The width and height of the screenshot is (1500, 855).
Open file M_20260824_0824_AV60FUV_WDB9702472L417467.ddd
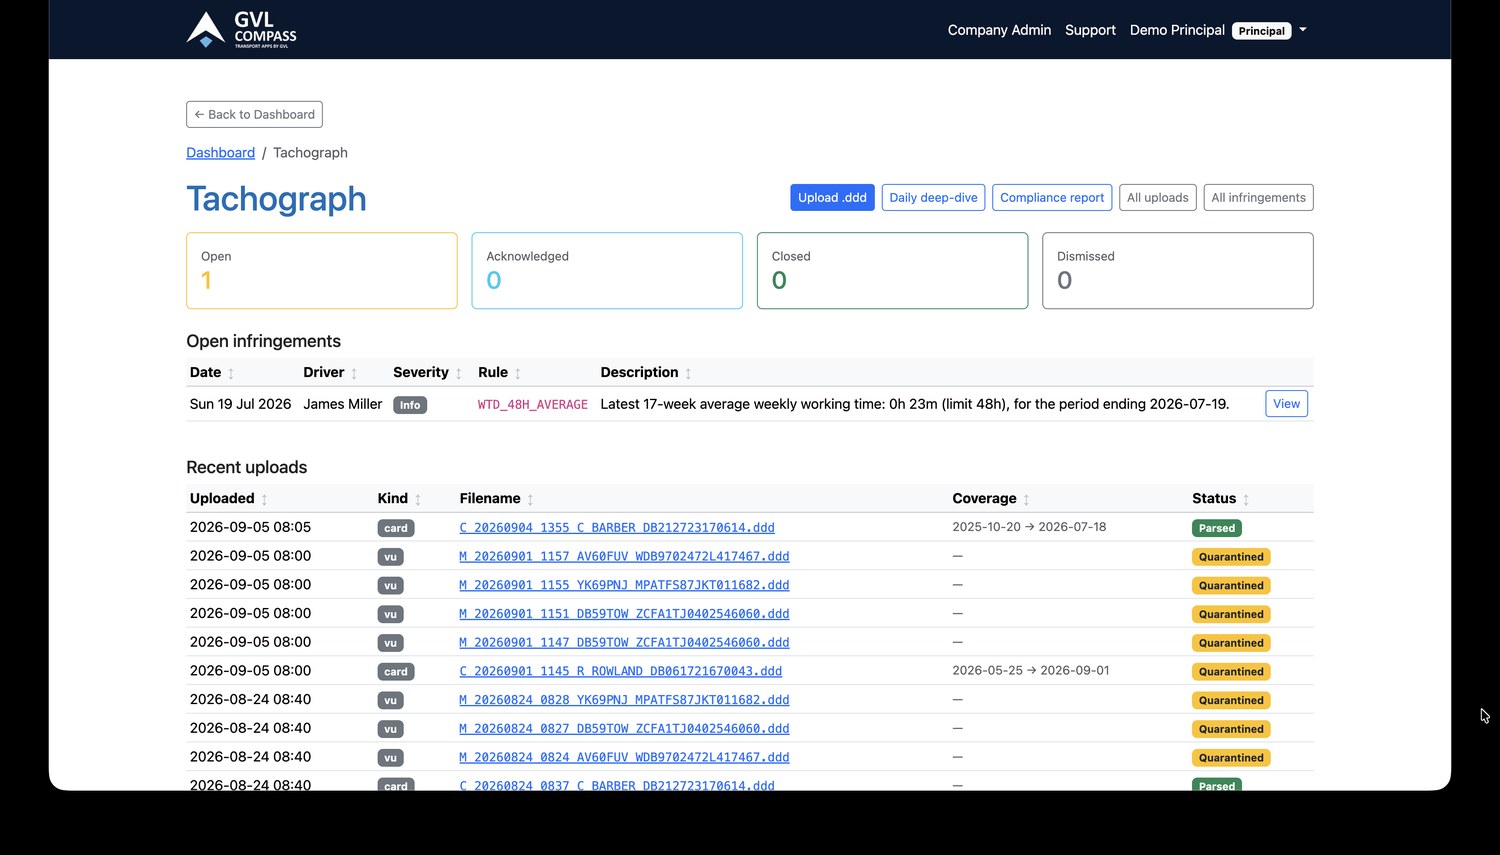point(624,757)
